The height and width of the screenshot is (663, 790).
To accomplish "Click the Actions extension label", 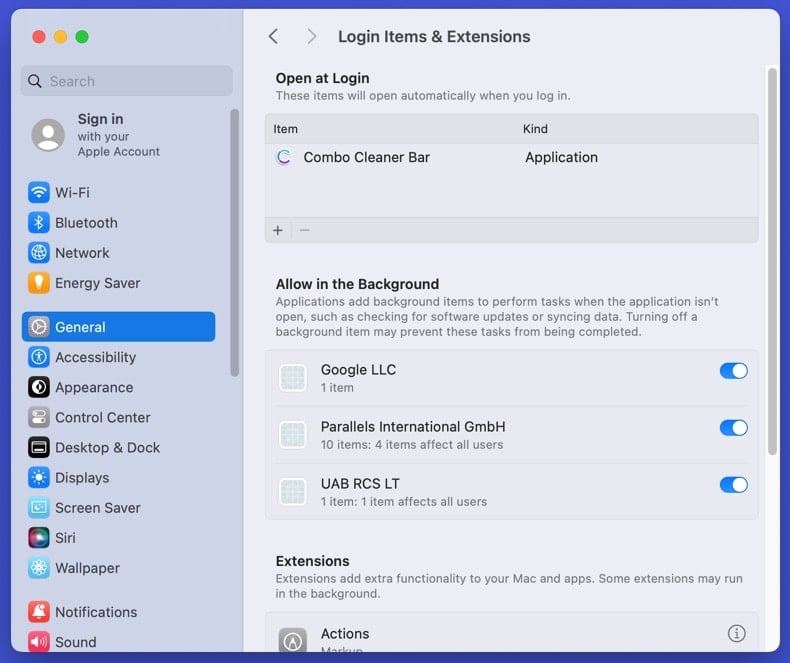I will (345, 634).
